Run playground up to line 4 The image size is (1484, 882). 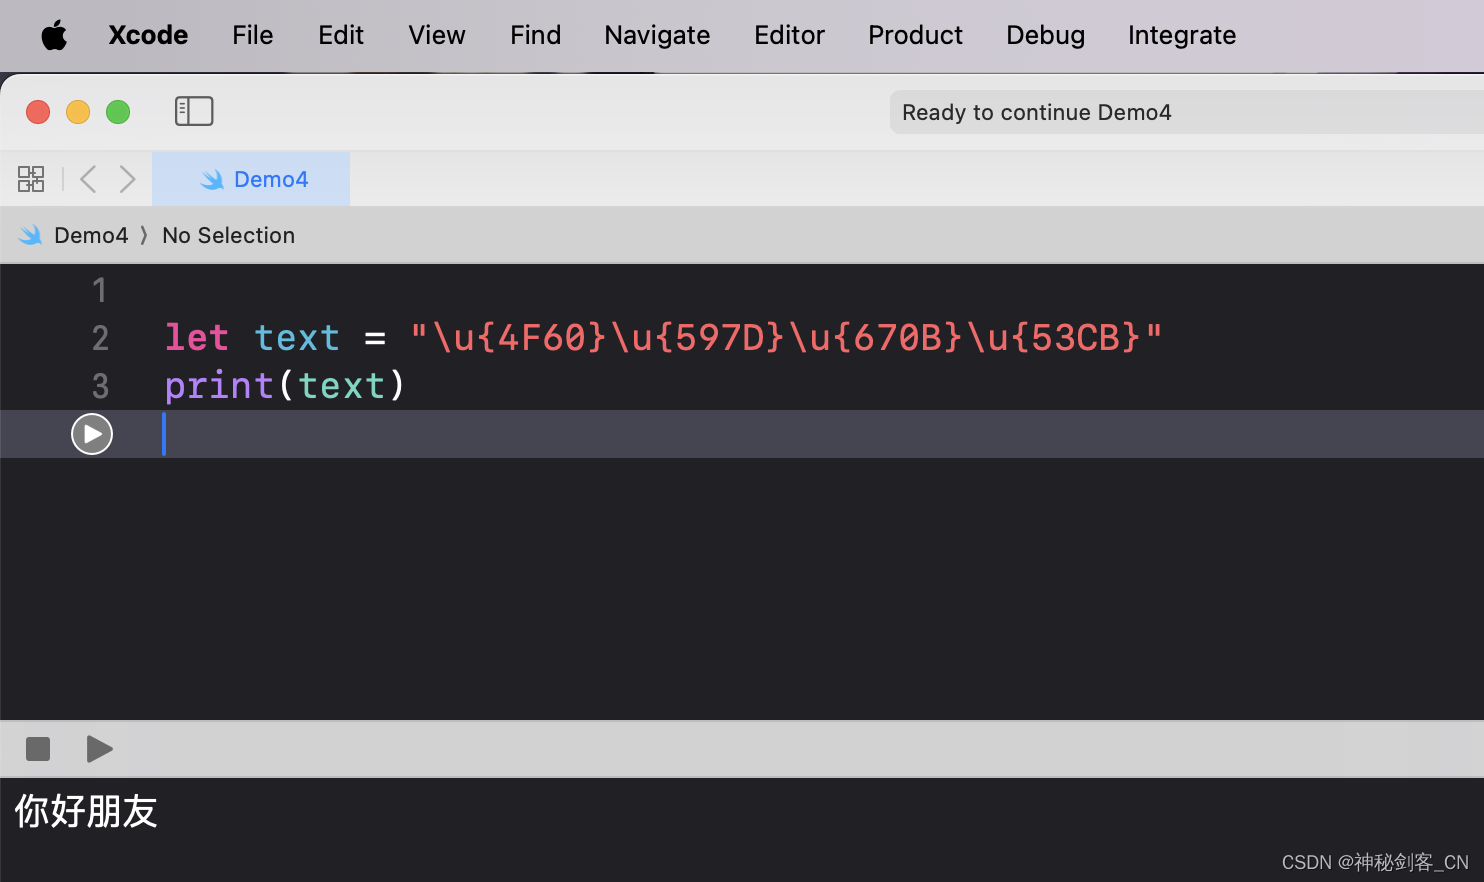coord(92,434)
